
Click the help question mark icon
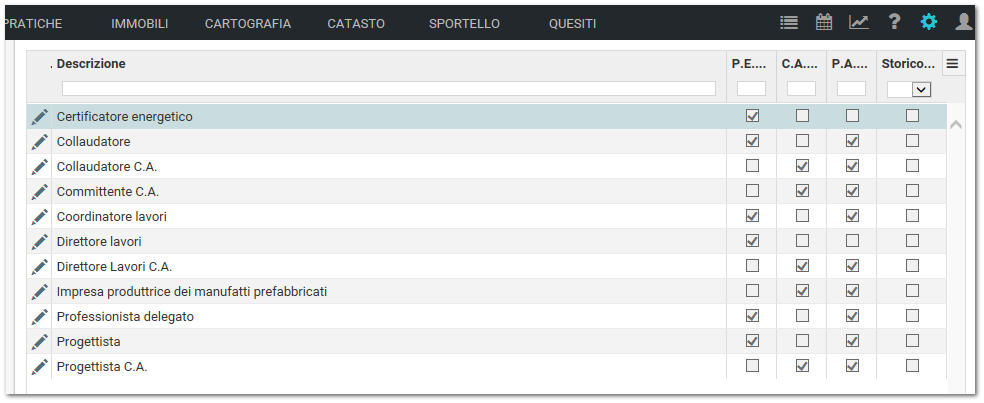pyautogui.click(x=895, y=22)
